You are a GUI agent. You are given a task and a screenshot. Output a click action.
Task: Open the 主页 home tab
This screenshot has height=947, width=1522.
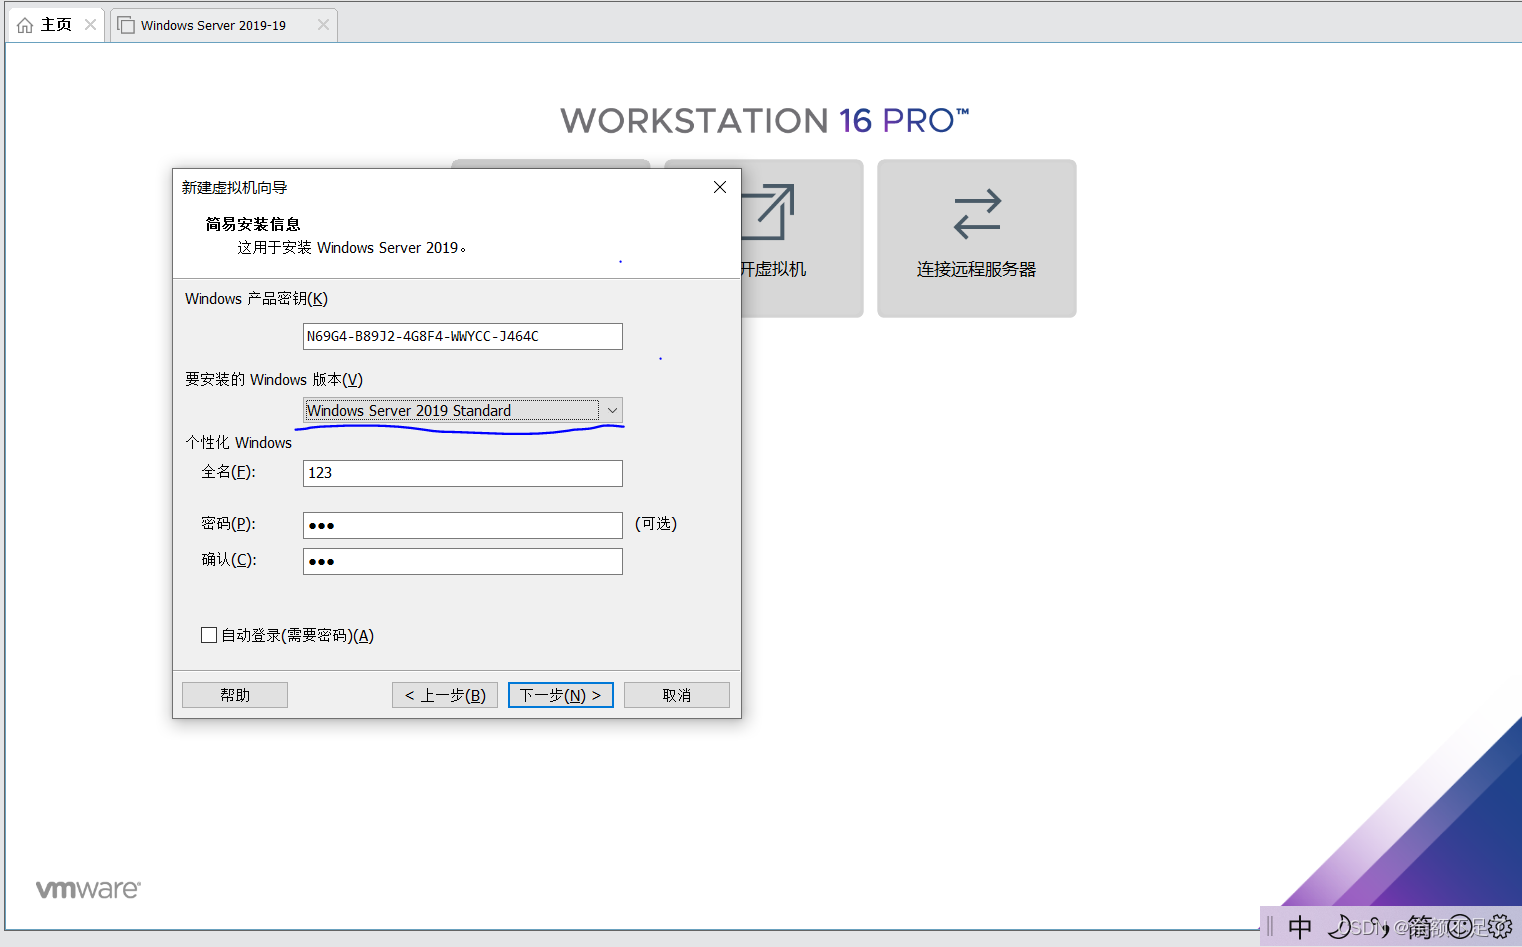56,25
